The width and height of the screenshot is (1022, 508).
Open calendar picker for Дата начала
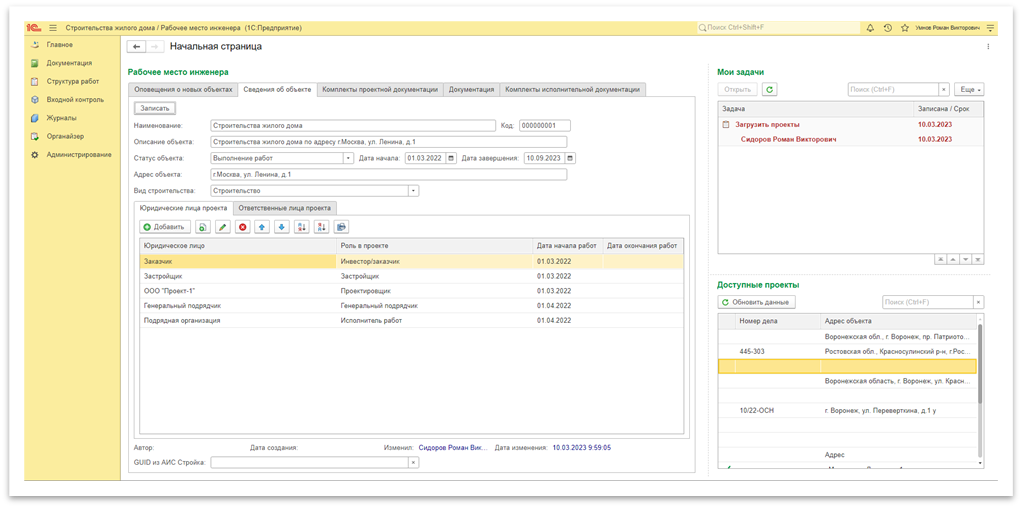[451, 158]
